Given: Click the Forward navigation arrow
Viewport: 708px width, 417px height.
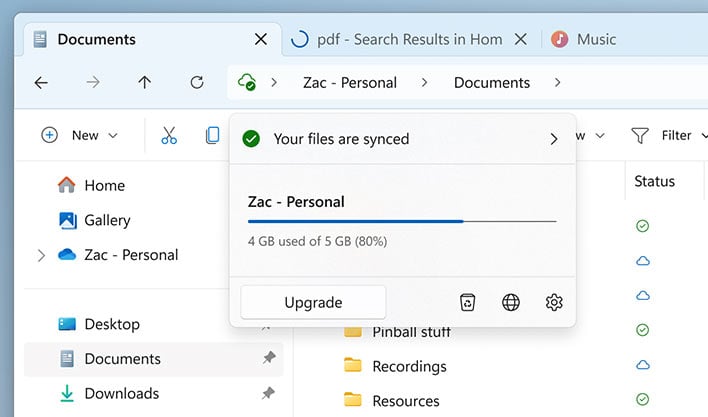Looking at the screenshot, I should click(93, 83).
